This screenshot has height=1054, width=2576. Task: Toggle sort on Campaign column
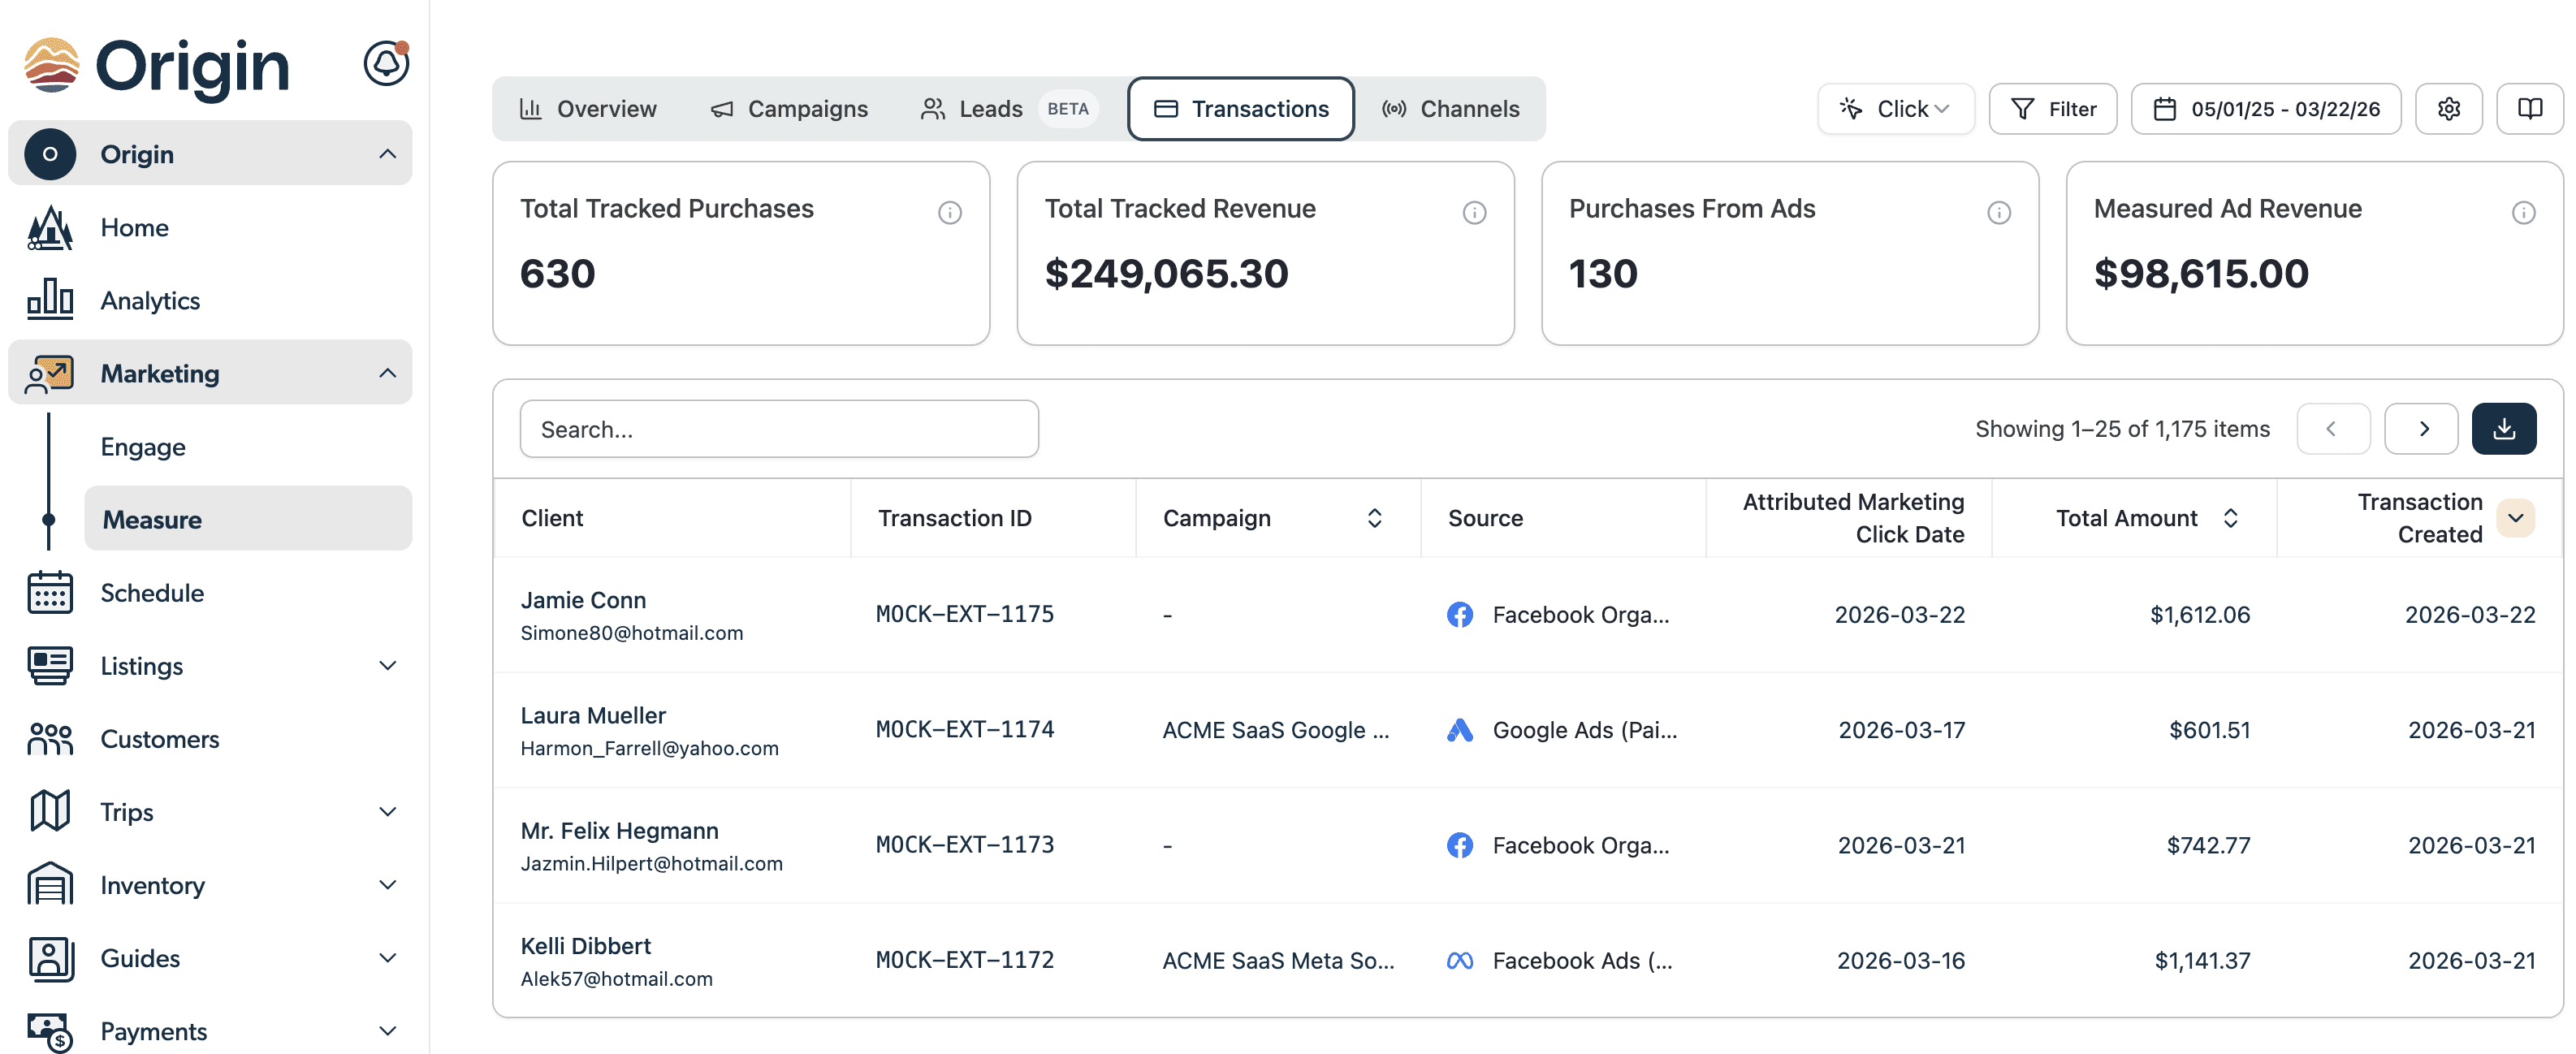(x=1374, y=518)
